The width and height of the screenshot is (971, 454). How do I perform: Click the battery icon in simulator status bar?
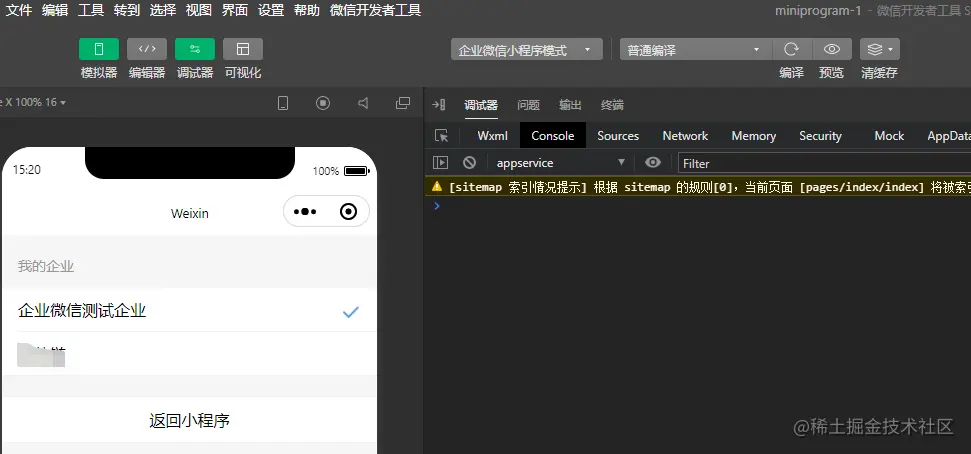click(357, 170)
